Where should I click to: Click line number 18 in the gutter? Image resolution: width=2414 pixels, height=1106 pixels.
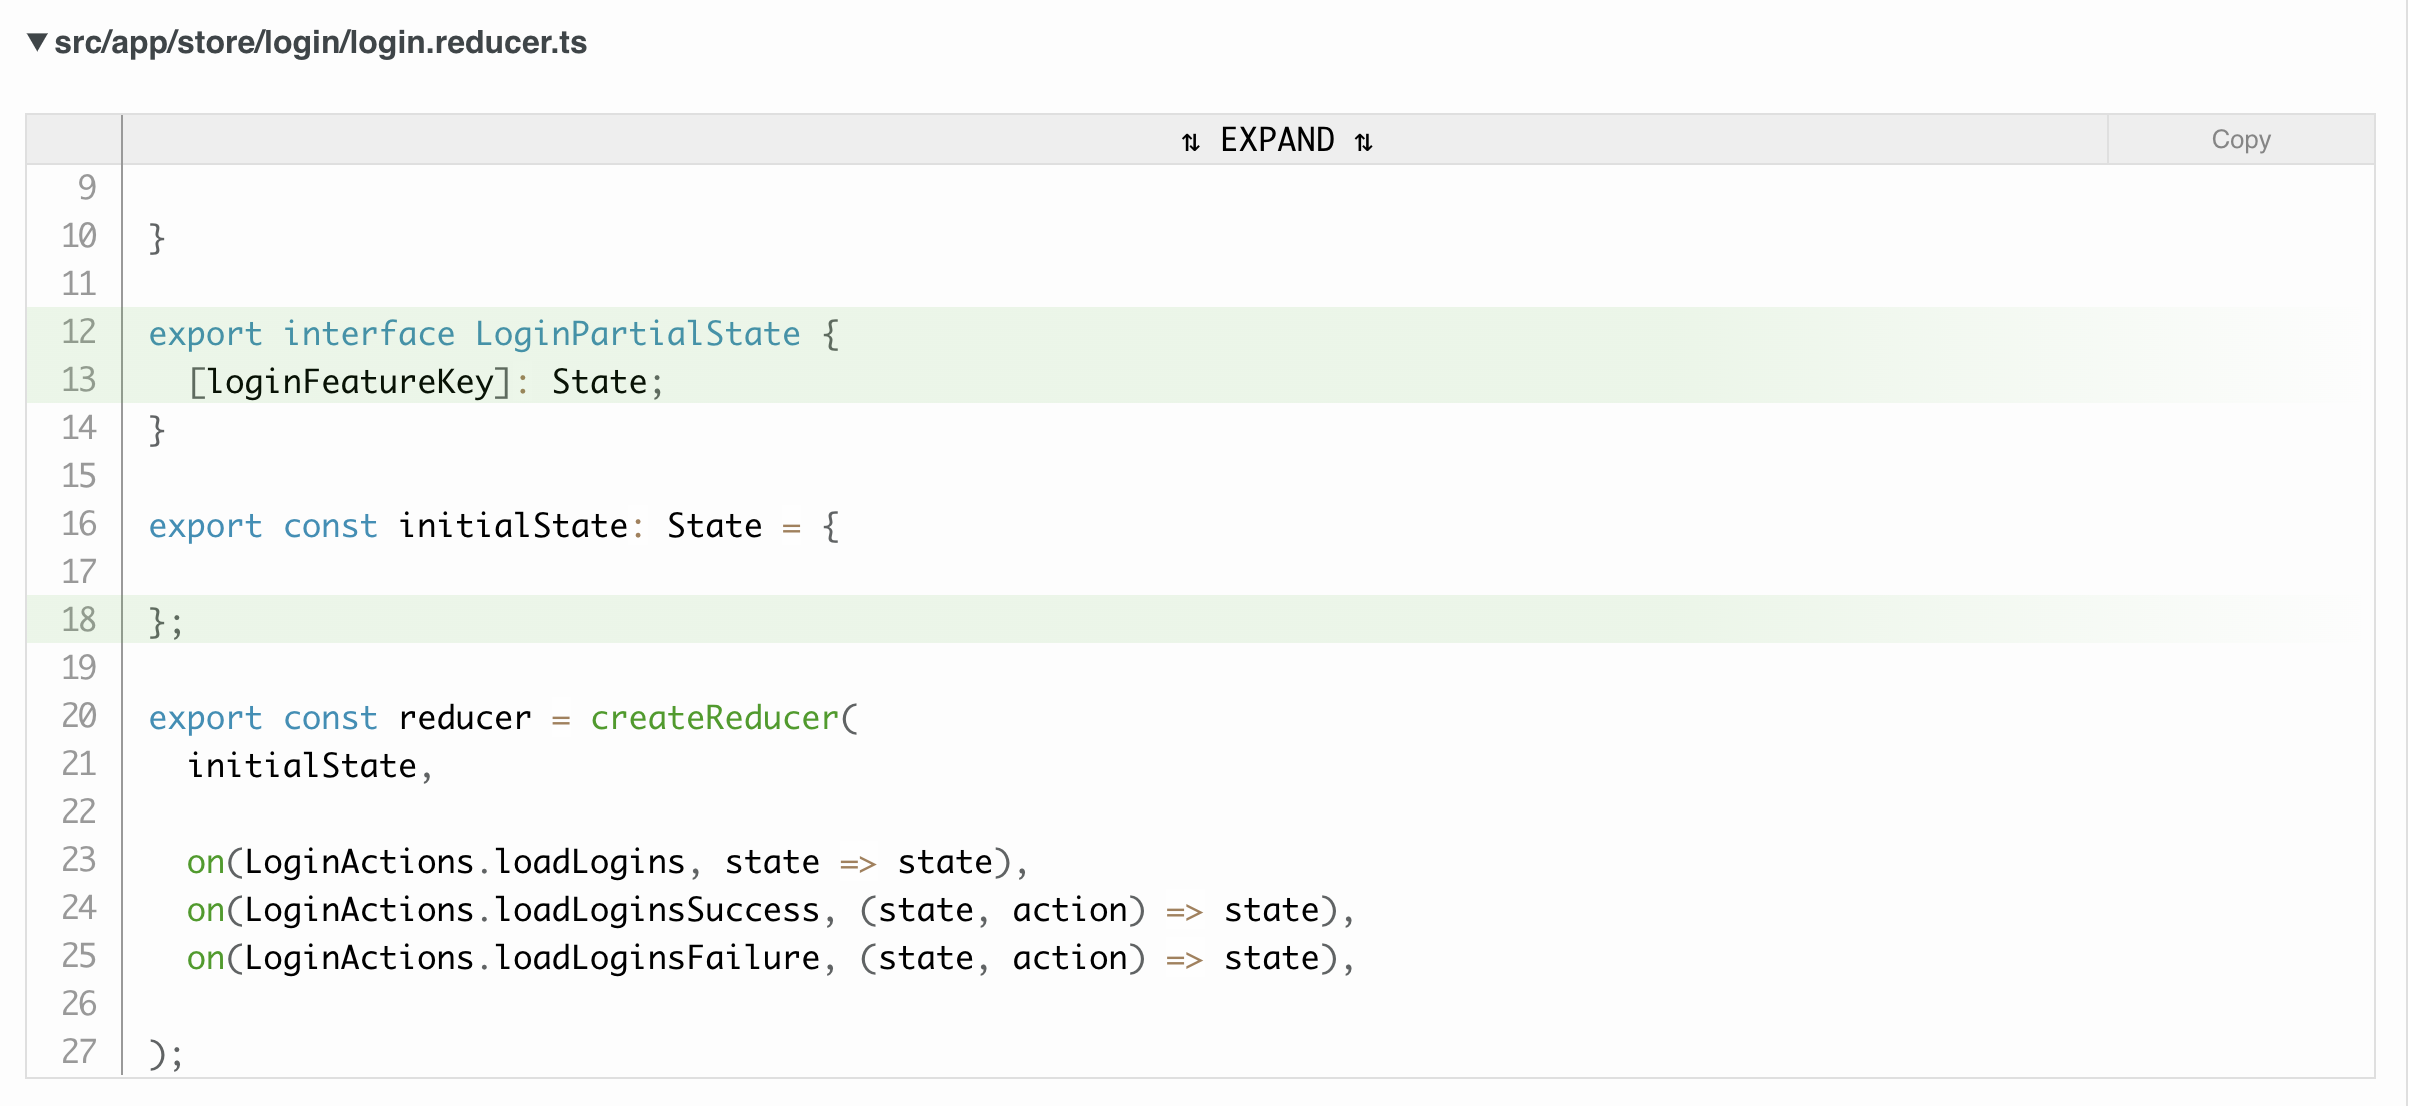click(78, 620)
